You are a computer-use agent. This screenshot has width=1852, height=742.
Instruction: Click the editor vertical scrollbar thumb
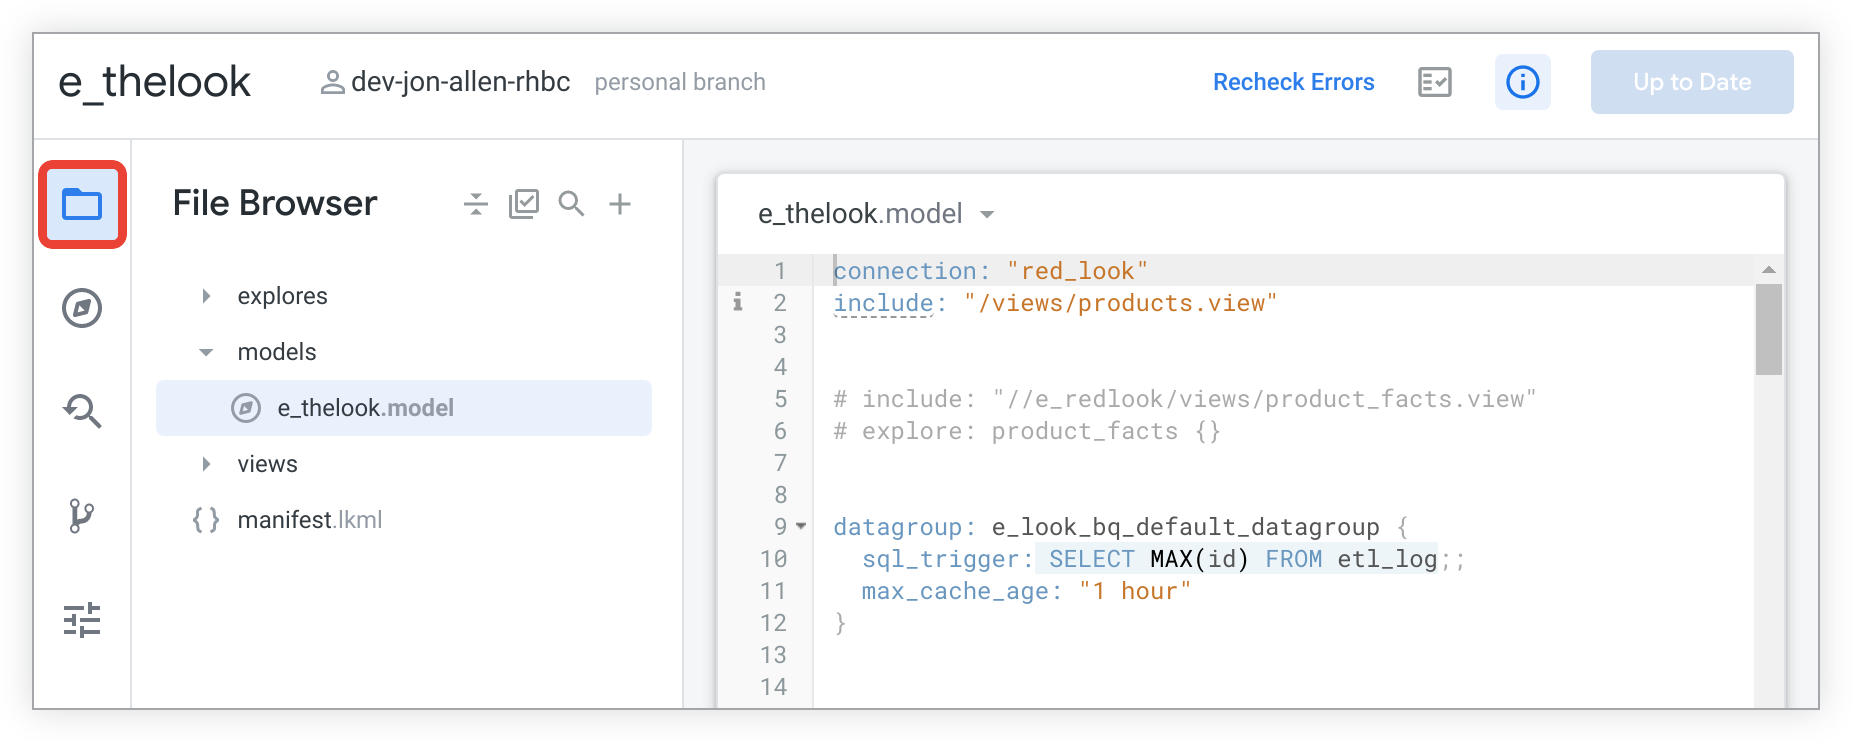point(1769,330)
